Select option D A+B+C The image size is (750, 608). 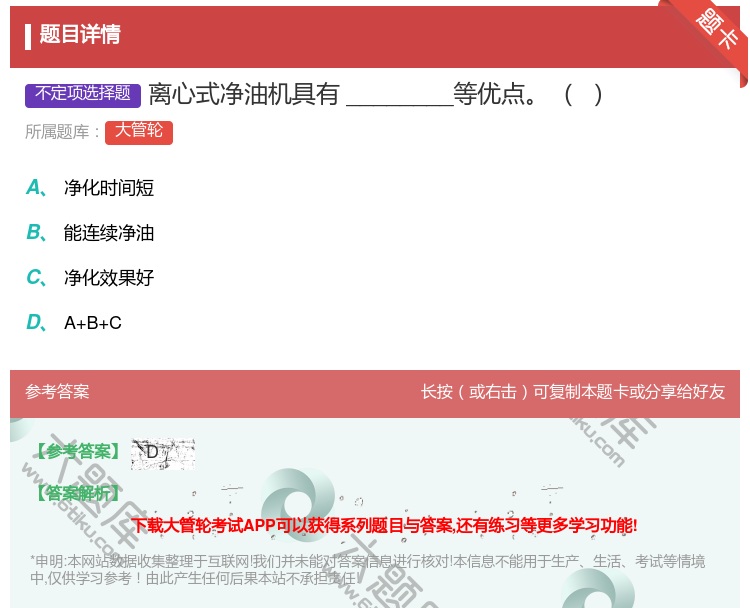[74, 322]
